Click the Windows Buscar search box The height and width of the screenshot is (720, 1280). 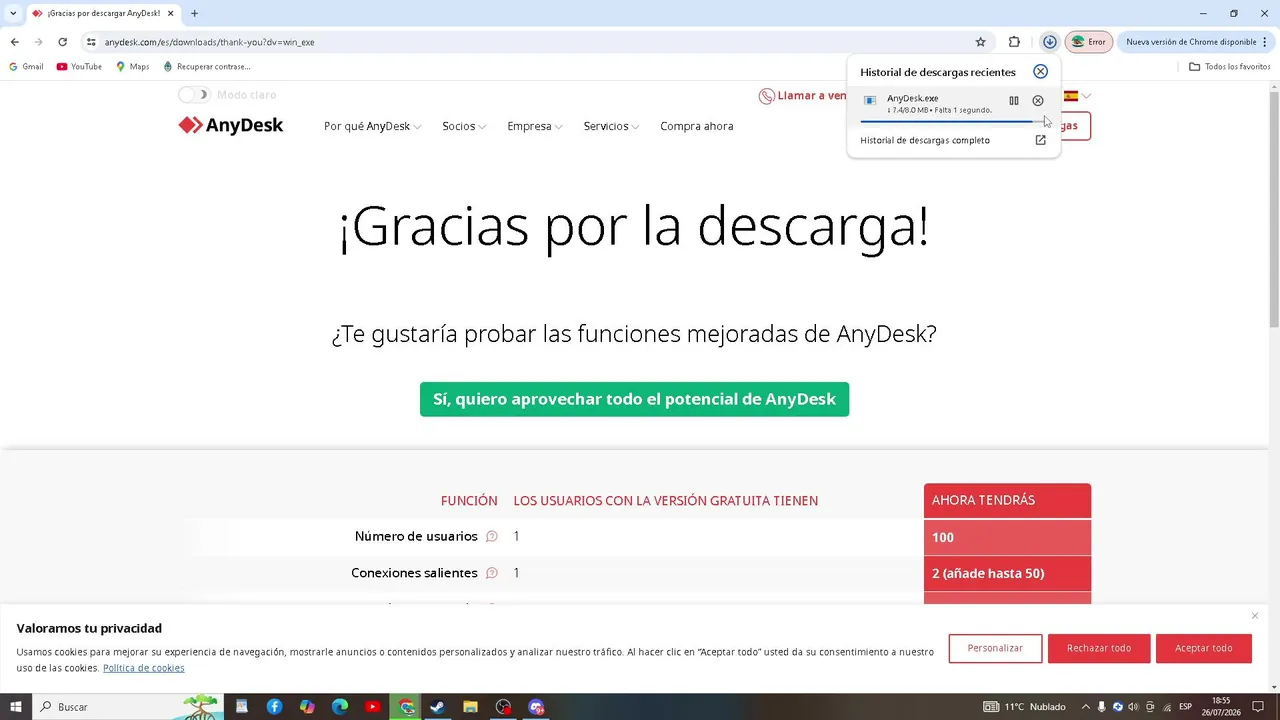point(127,707)
